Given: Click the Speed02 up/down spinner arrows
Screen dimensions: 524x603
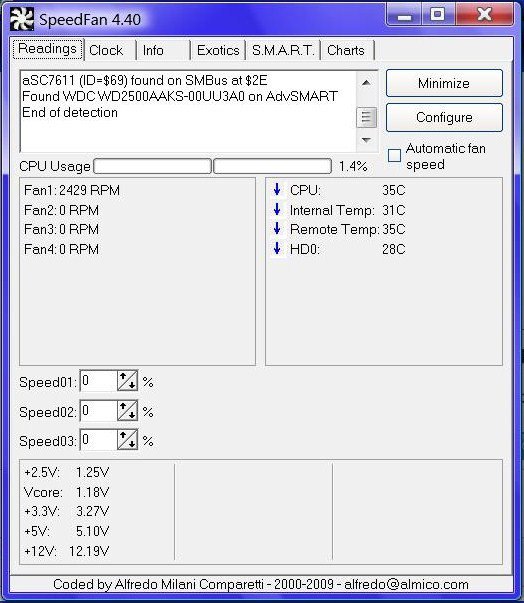Looking at the screenshot, I should click(x=127, y=410).
